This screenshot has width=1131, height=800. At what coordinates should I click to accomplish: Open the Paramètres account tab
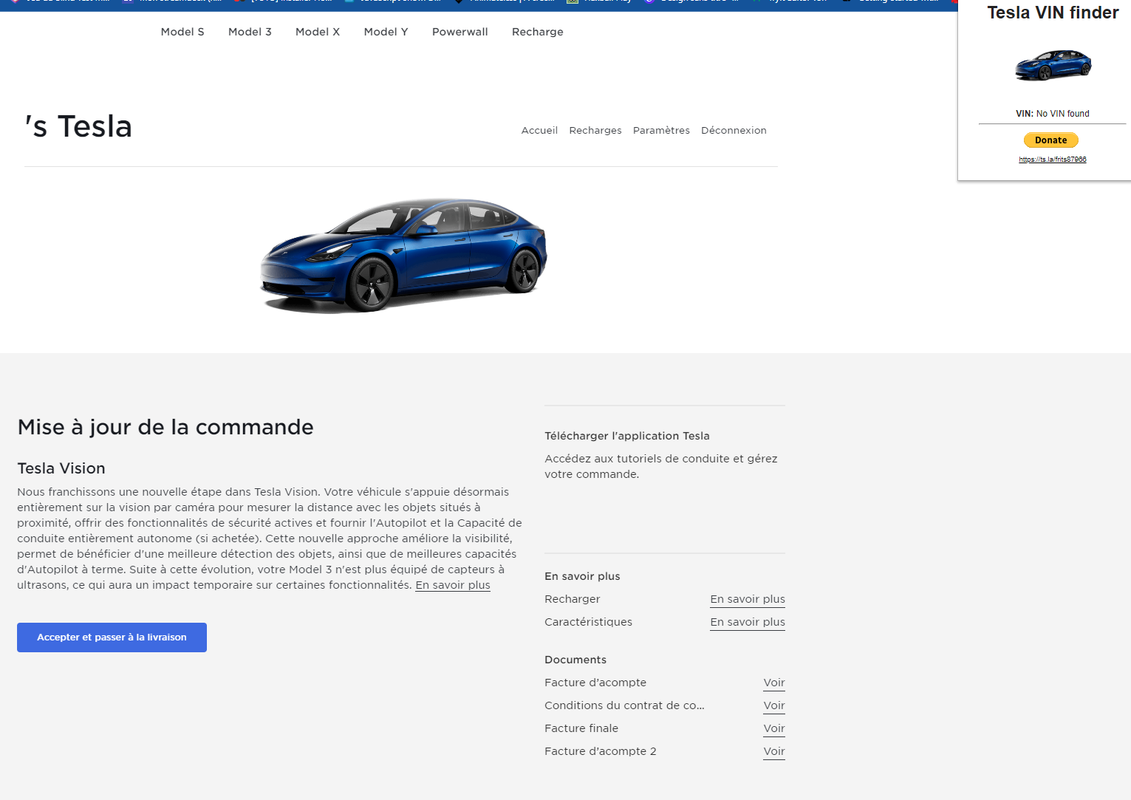pyautogui.click(x=661, y=131)
